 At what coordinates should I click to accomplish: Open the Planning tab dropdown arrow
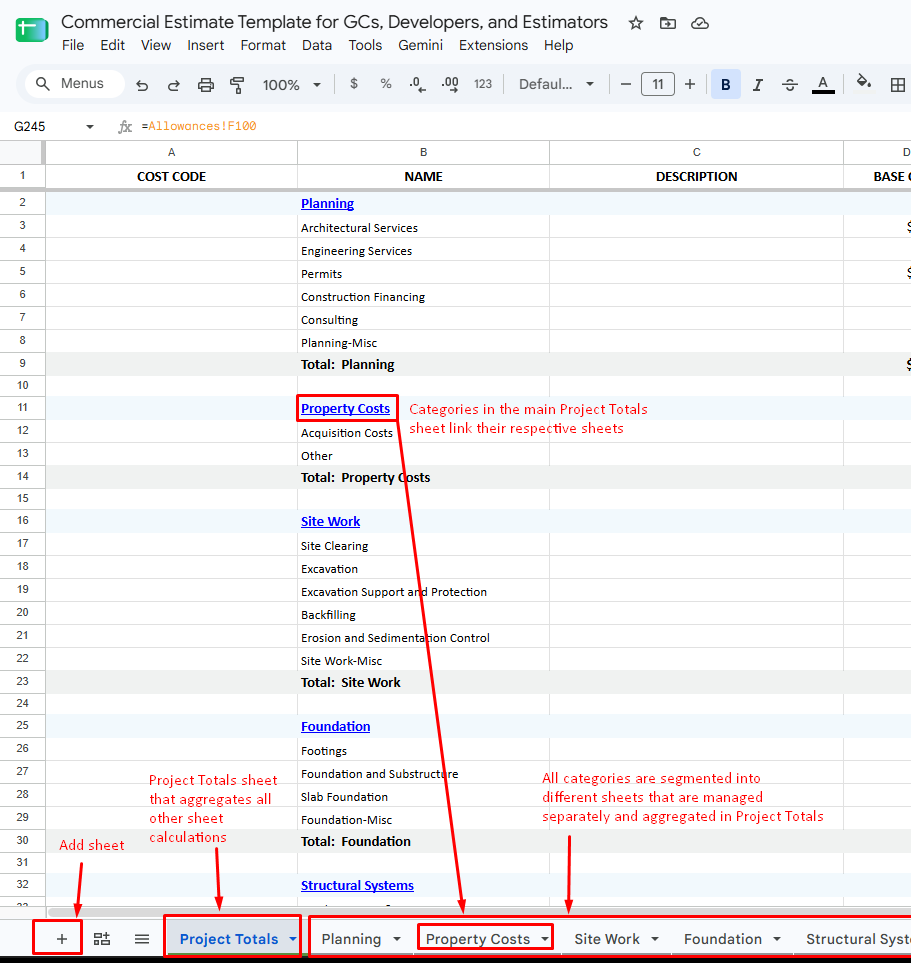397,939
